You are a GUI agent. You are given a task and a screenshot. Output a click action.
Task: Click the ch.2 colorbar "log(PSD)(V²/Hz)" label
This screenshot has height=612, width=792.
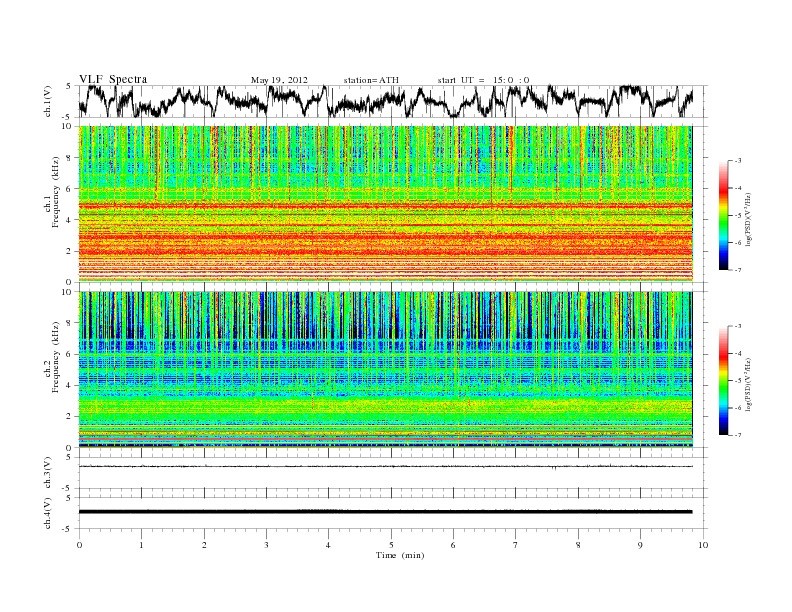click(747, 383)
